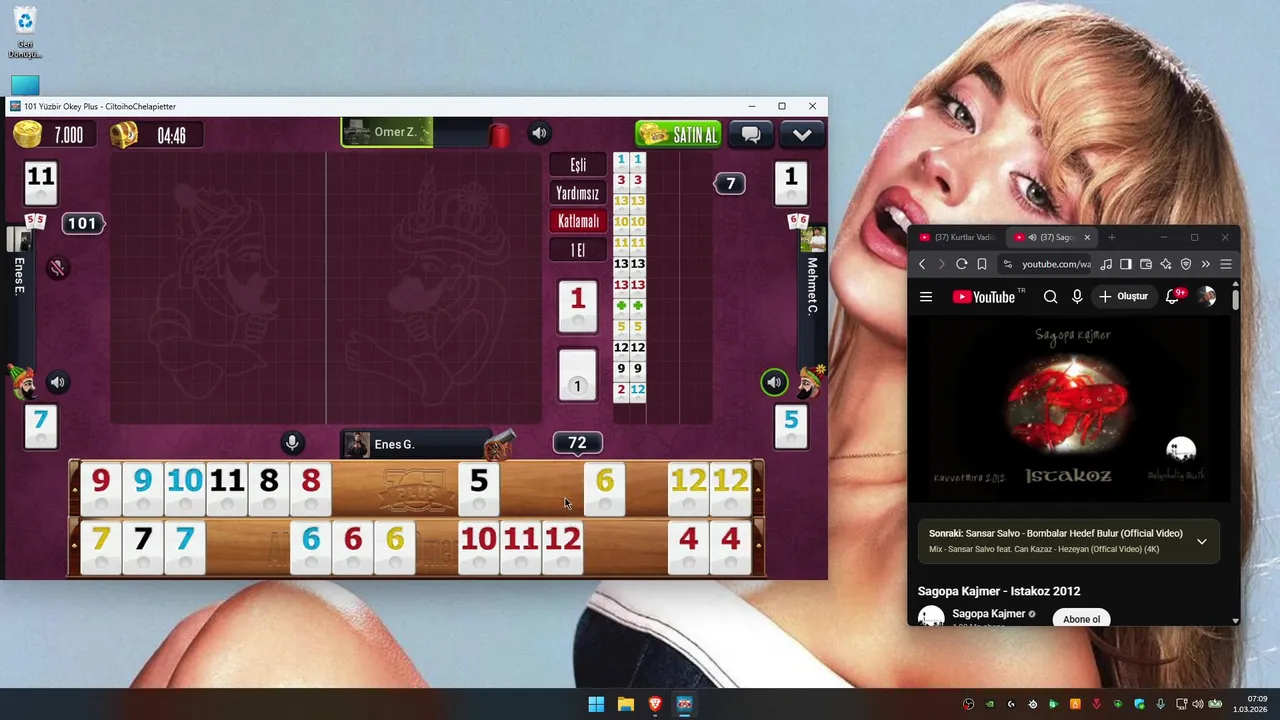Toggle the muted microphone icon under 101
Viewport: 1280px width, 720px height.
[57, 268]
